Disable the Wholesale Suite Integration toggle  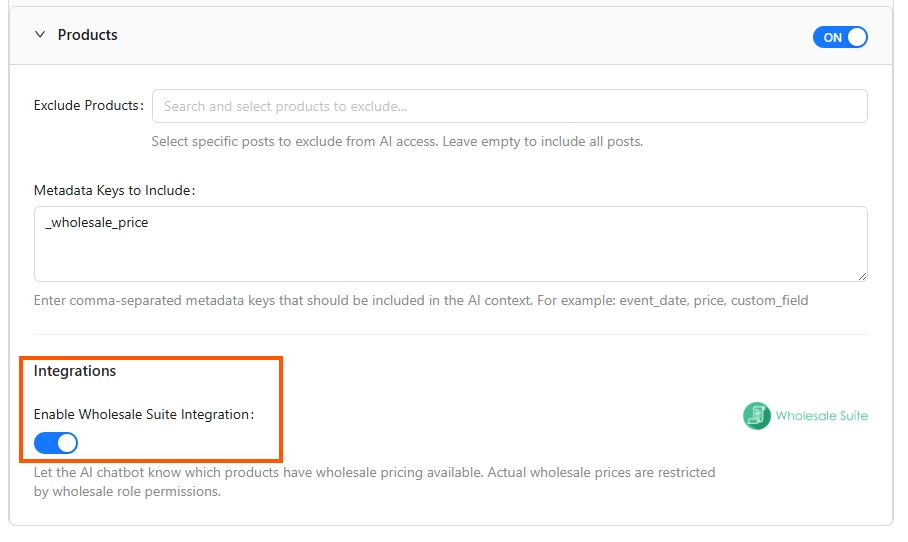(x=56, y=443)
